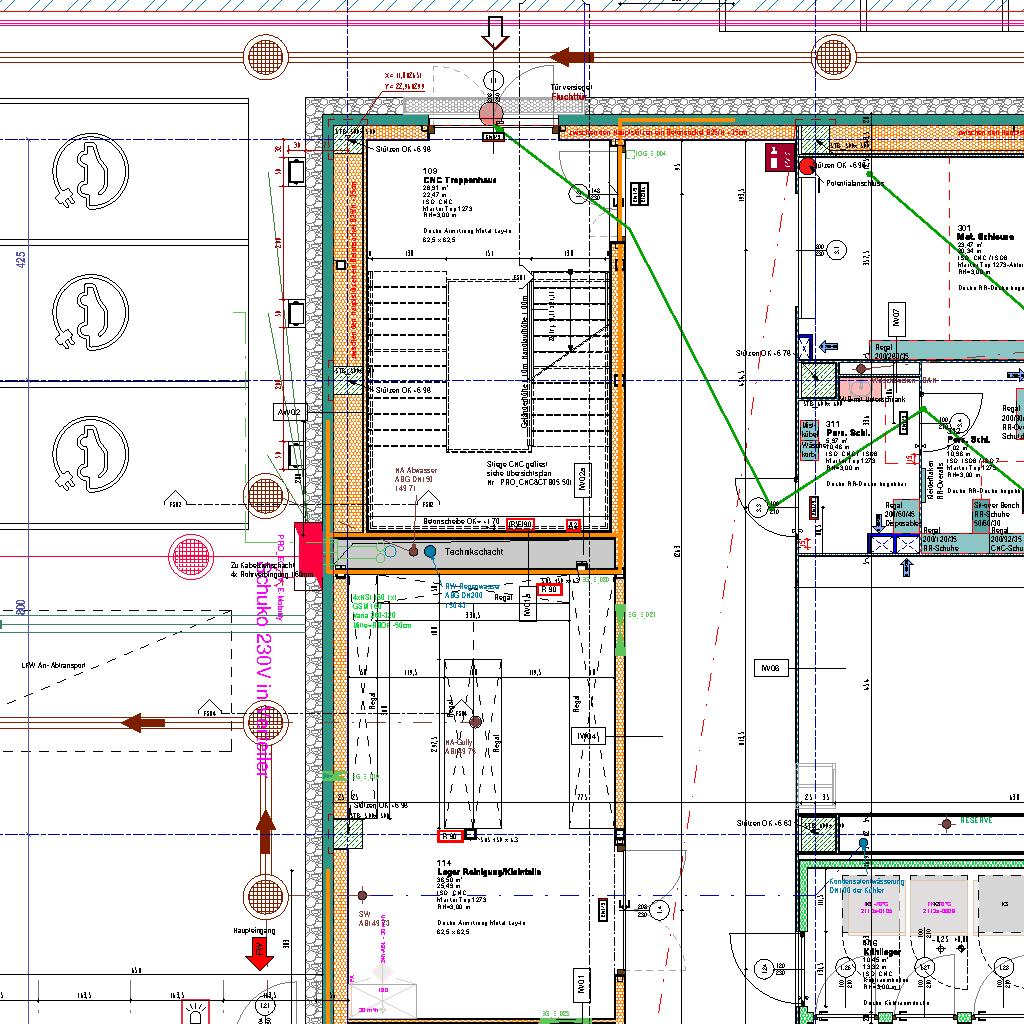The height and width of the screenshot is (1024, 1024).
Task: Select the NV07 tag box
Action: pos(897,318)
